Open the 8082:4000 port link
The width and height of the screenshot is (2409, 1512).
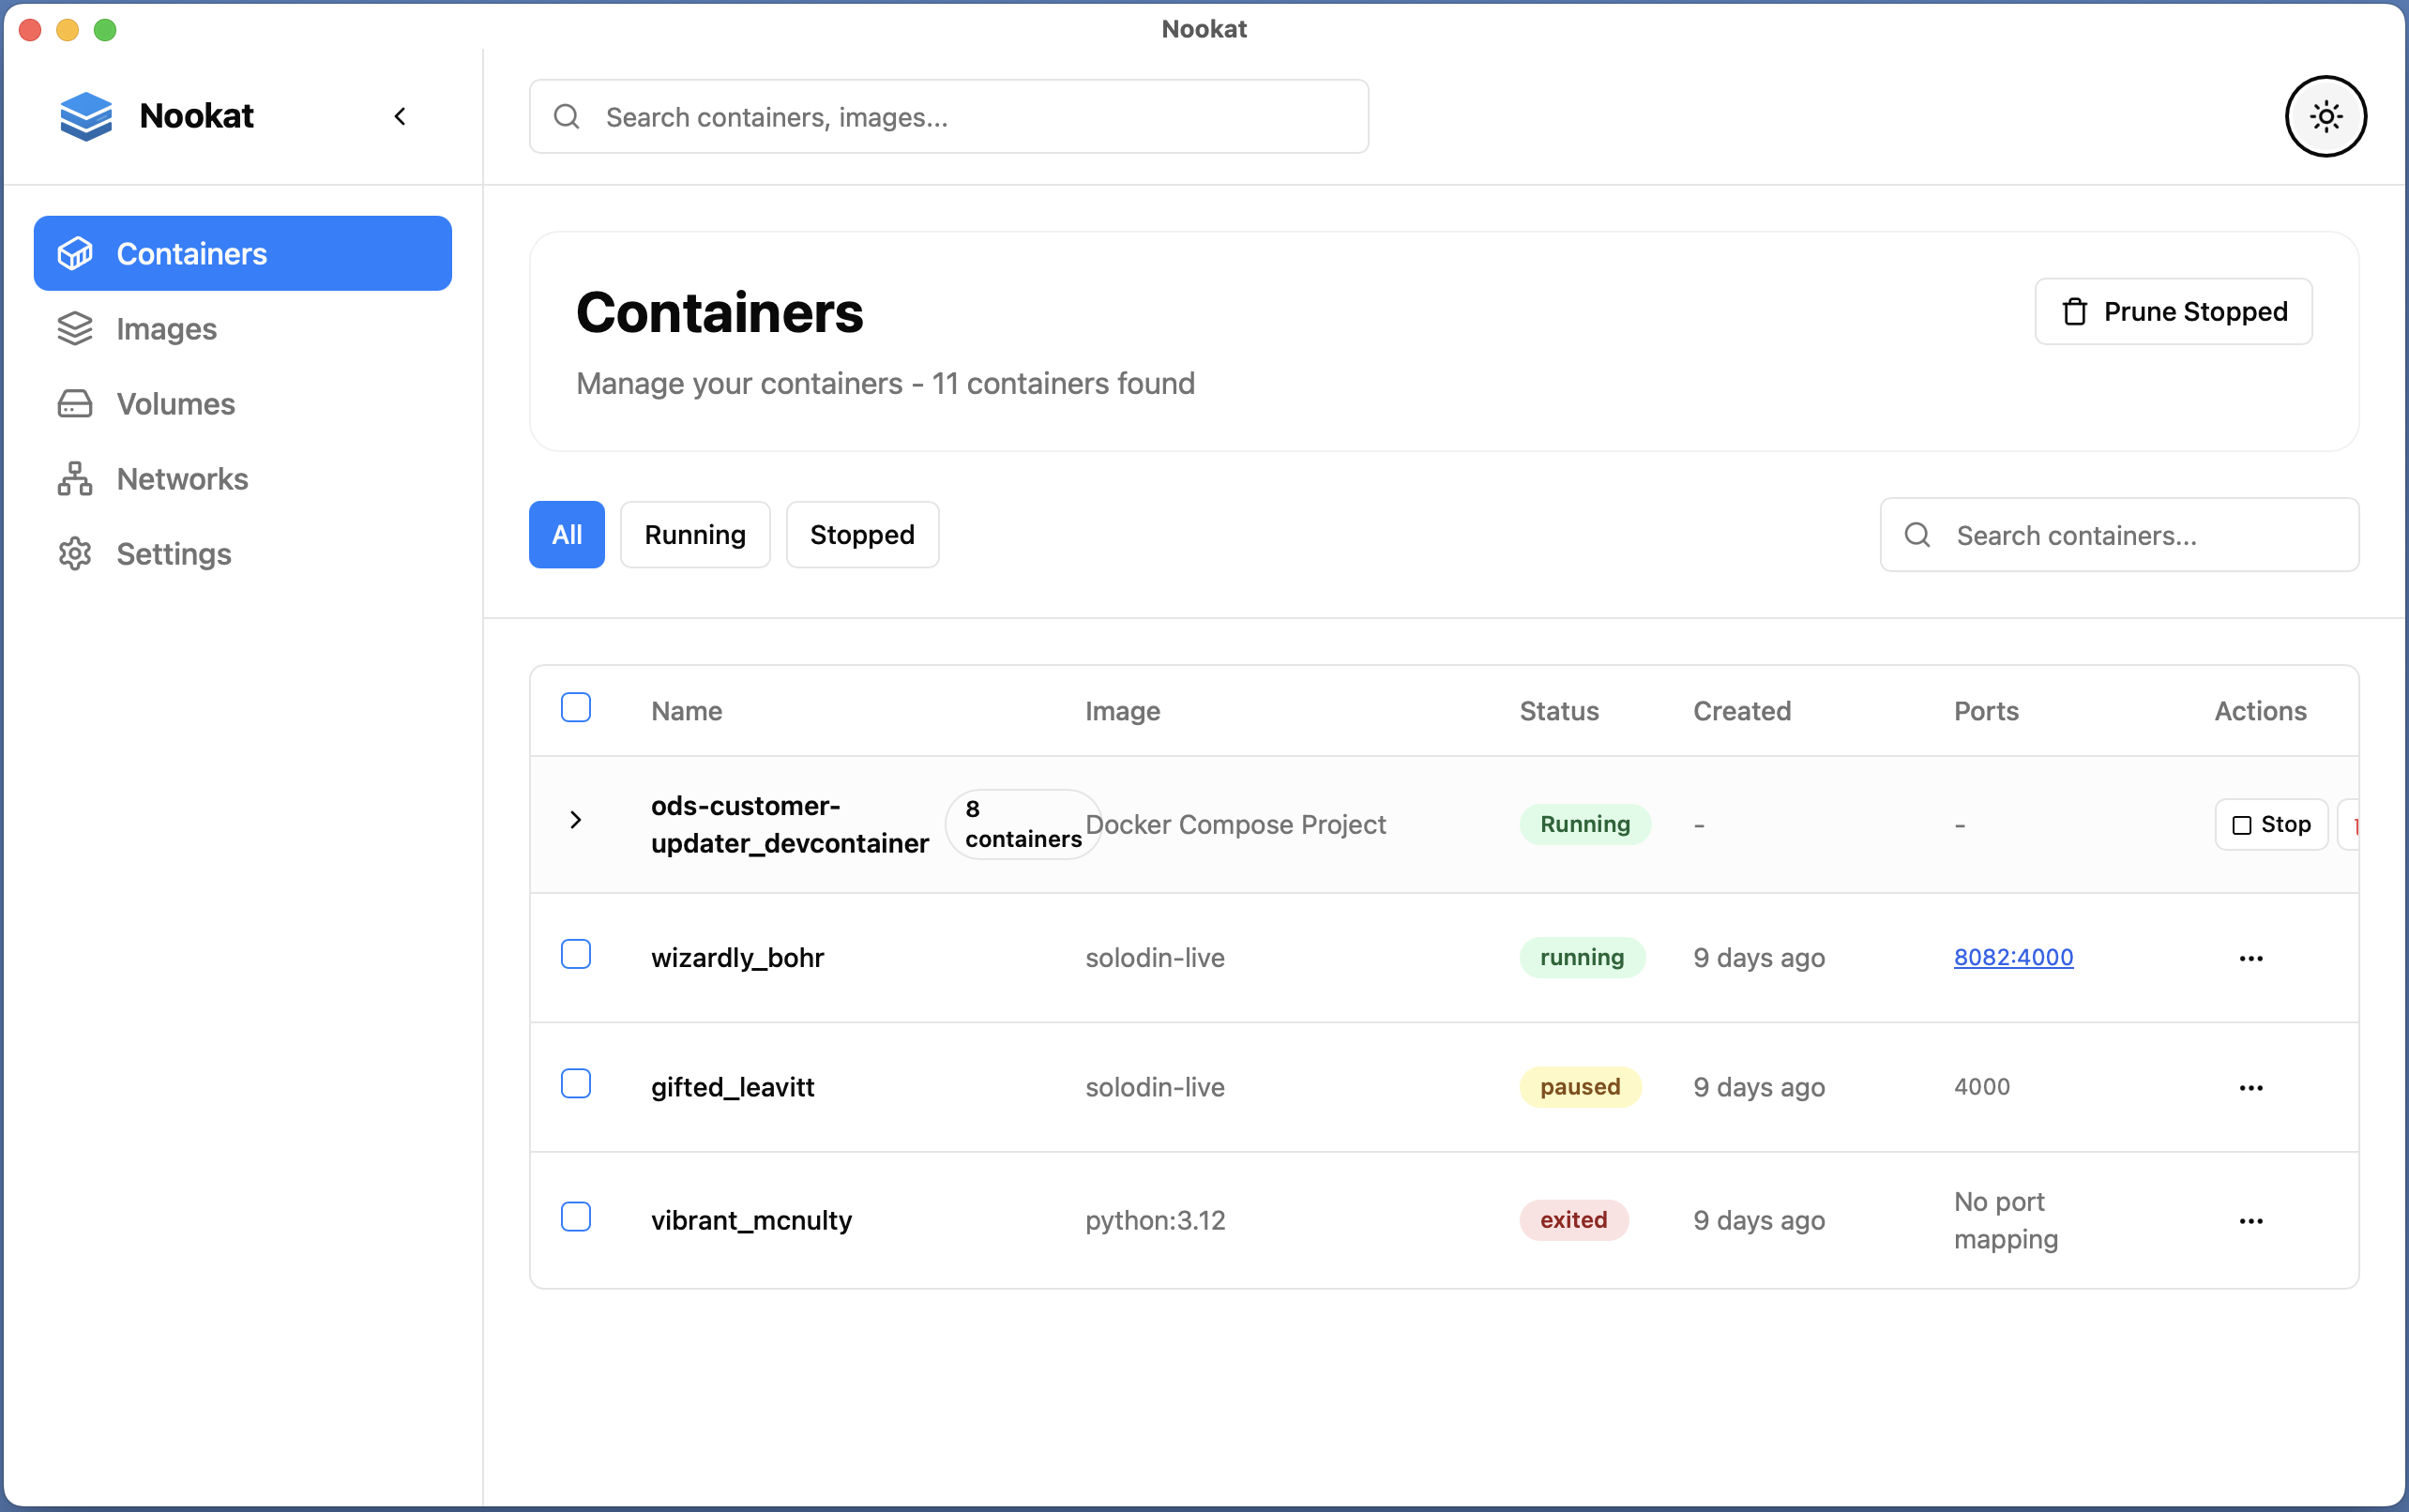(x=2012, y=957)
